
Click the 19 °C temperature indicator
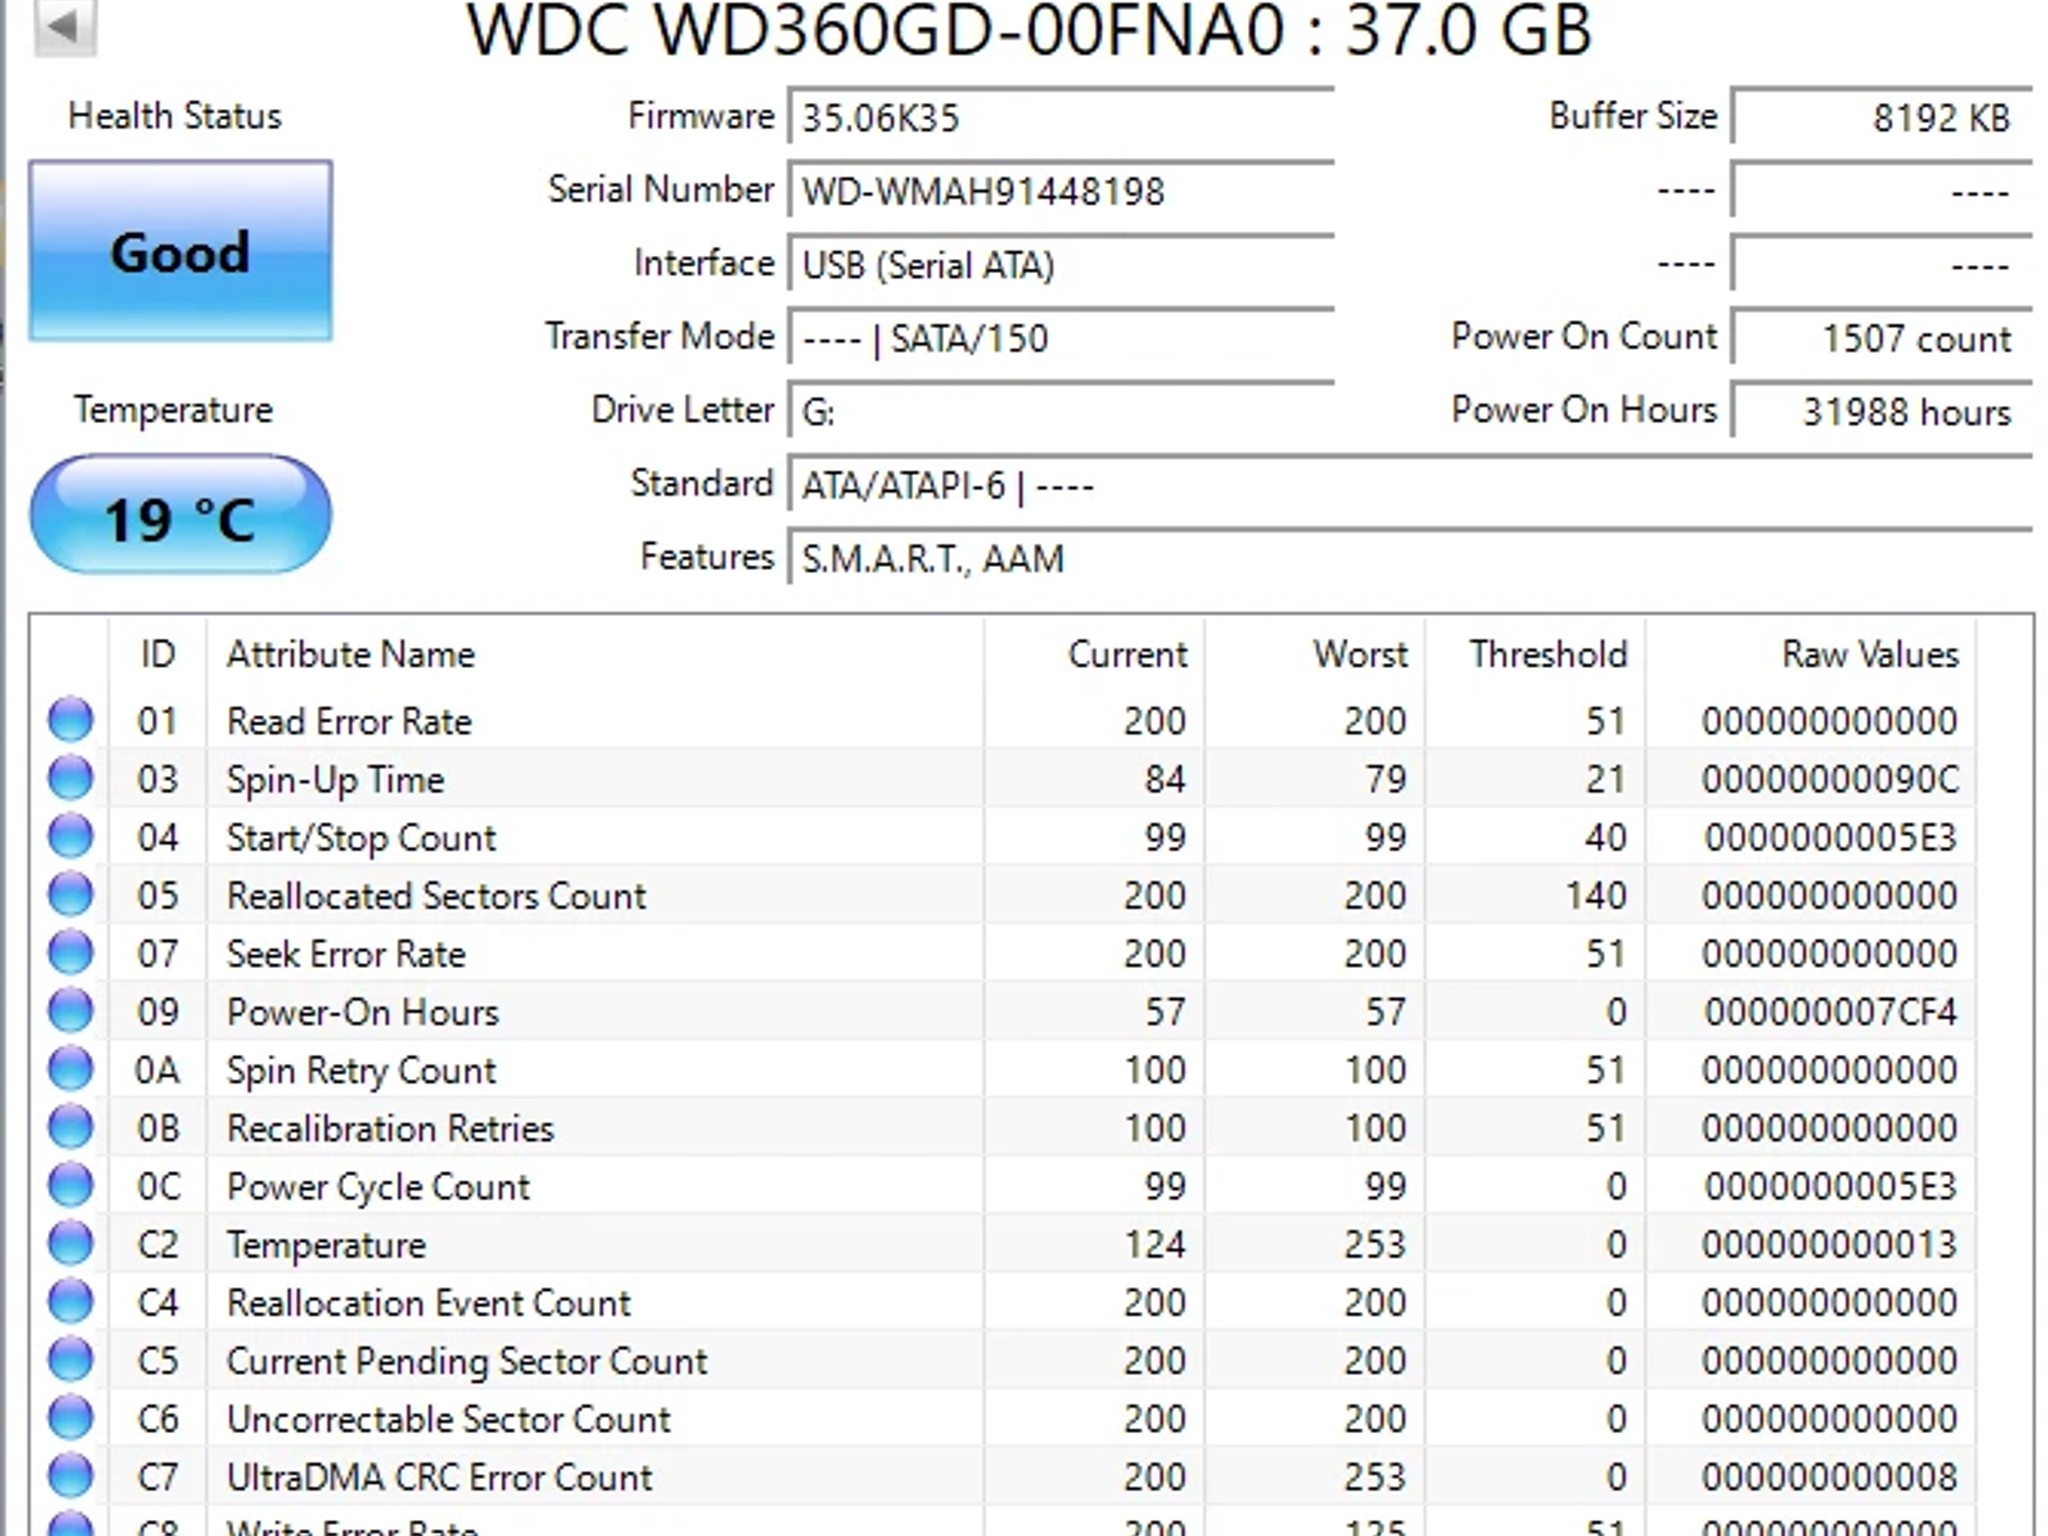coord(180,516)
